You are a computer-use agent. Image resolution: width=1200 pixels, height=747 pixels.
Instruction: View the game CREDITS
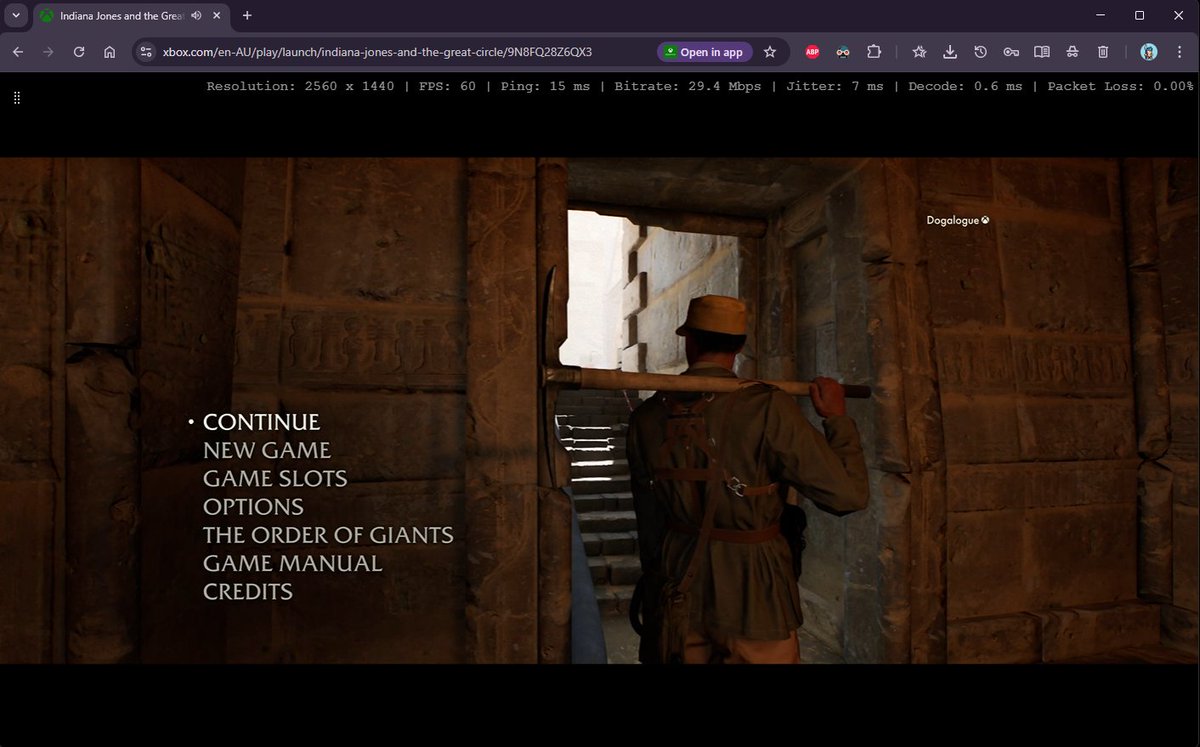pos(247,591)
